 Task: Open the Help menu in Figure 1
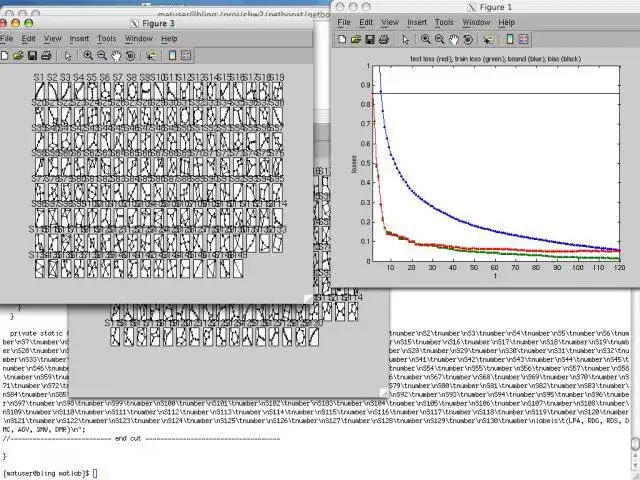[507, 22]
